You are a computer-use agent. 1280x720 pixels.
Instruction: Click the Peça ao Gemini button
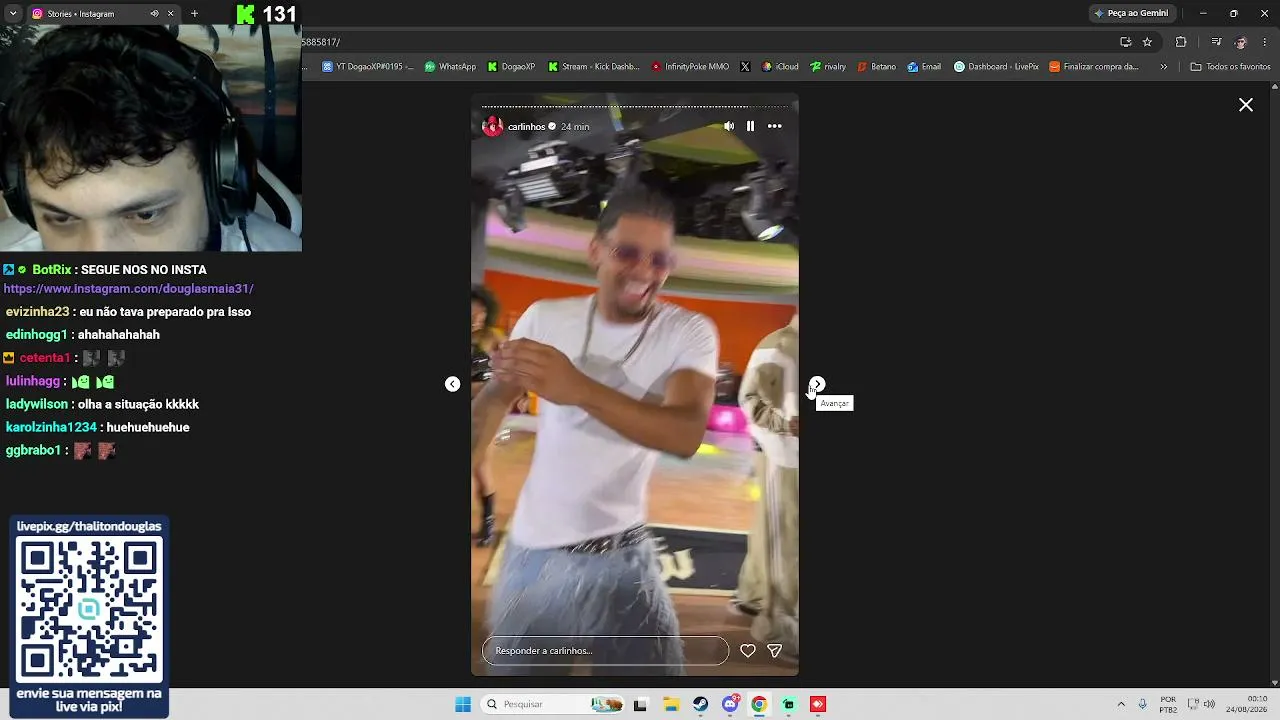click(x=1131, y=13)
